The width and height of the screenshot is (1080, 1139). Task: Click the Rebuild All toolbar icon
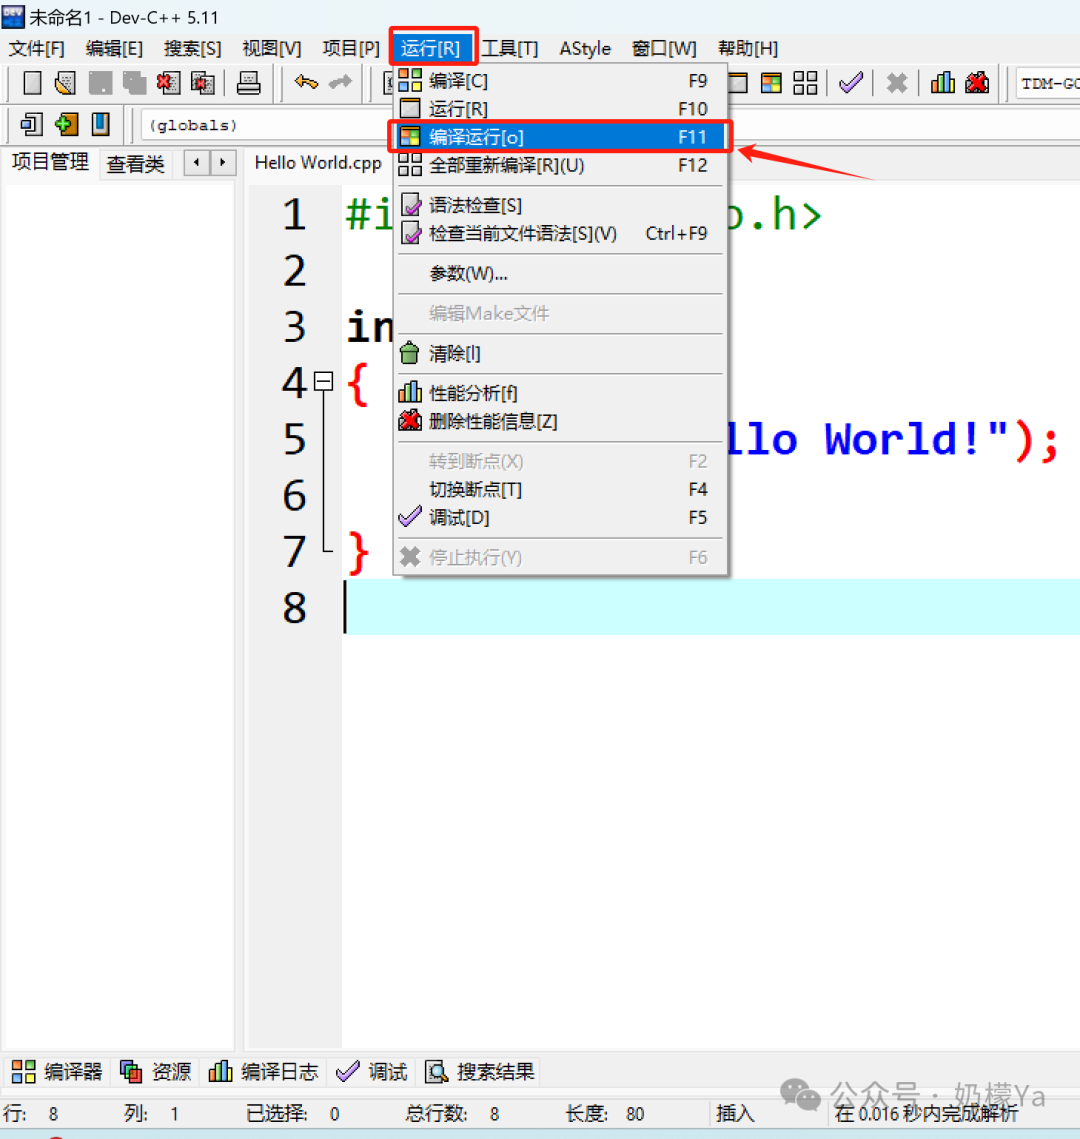(x=805, y=83)
